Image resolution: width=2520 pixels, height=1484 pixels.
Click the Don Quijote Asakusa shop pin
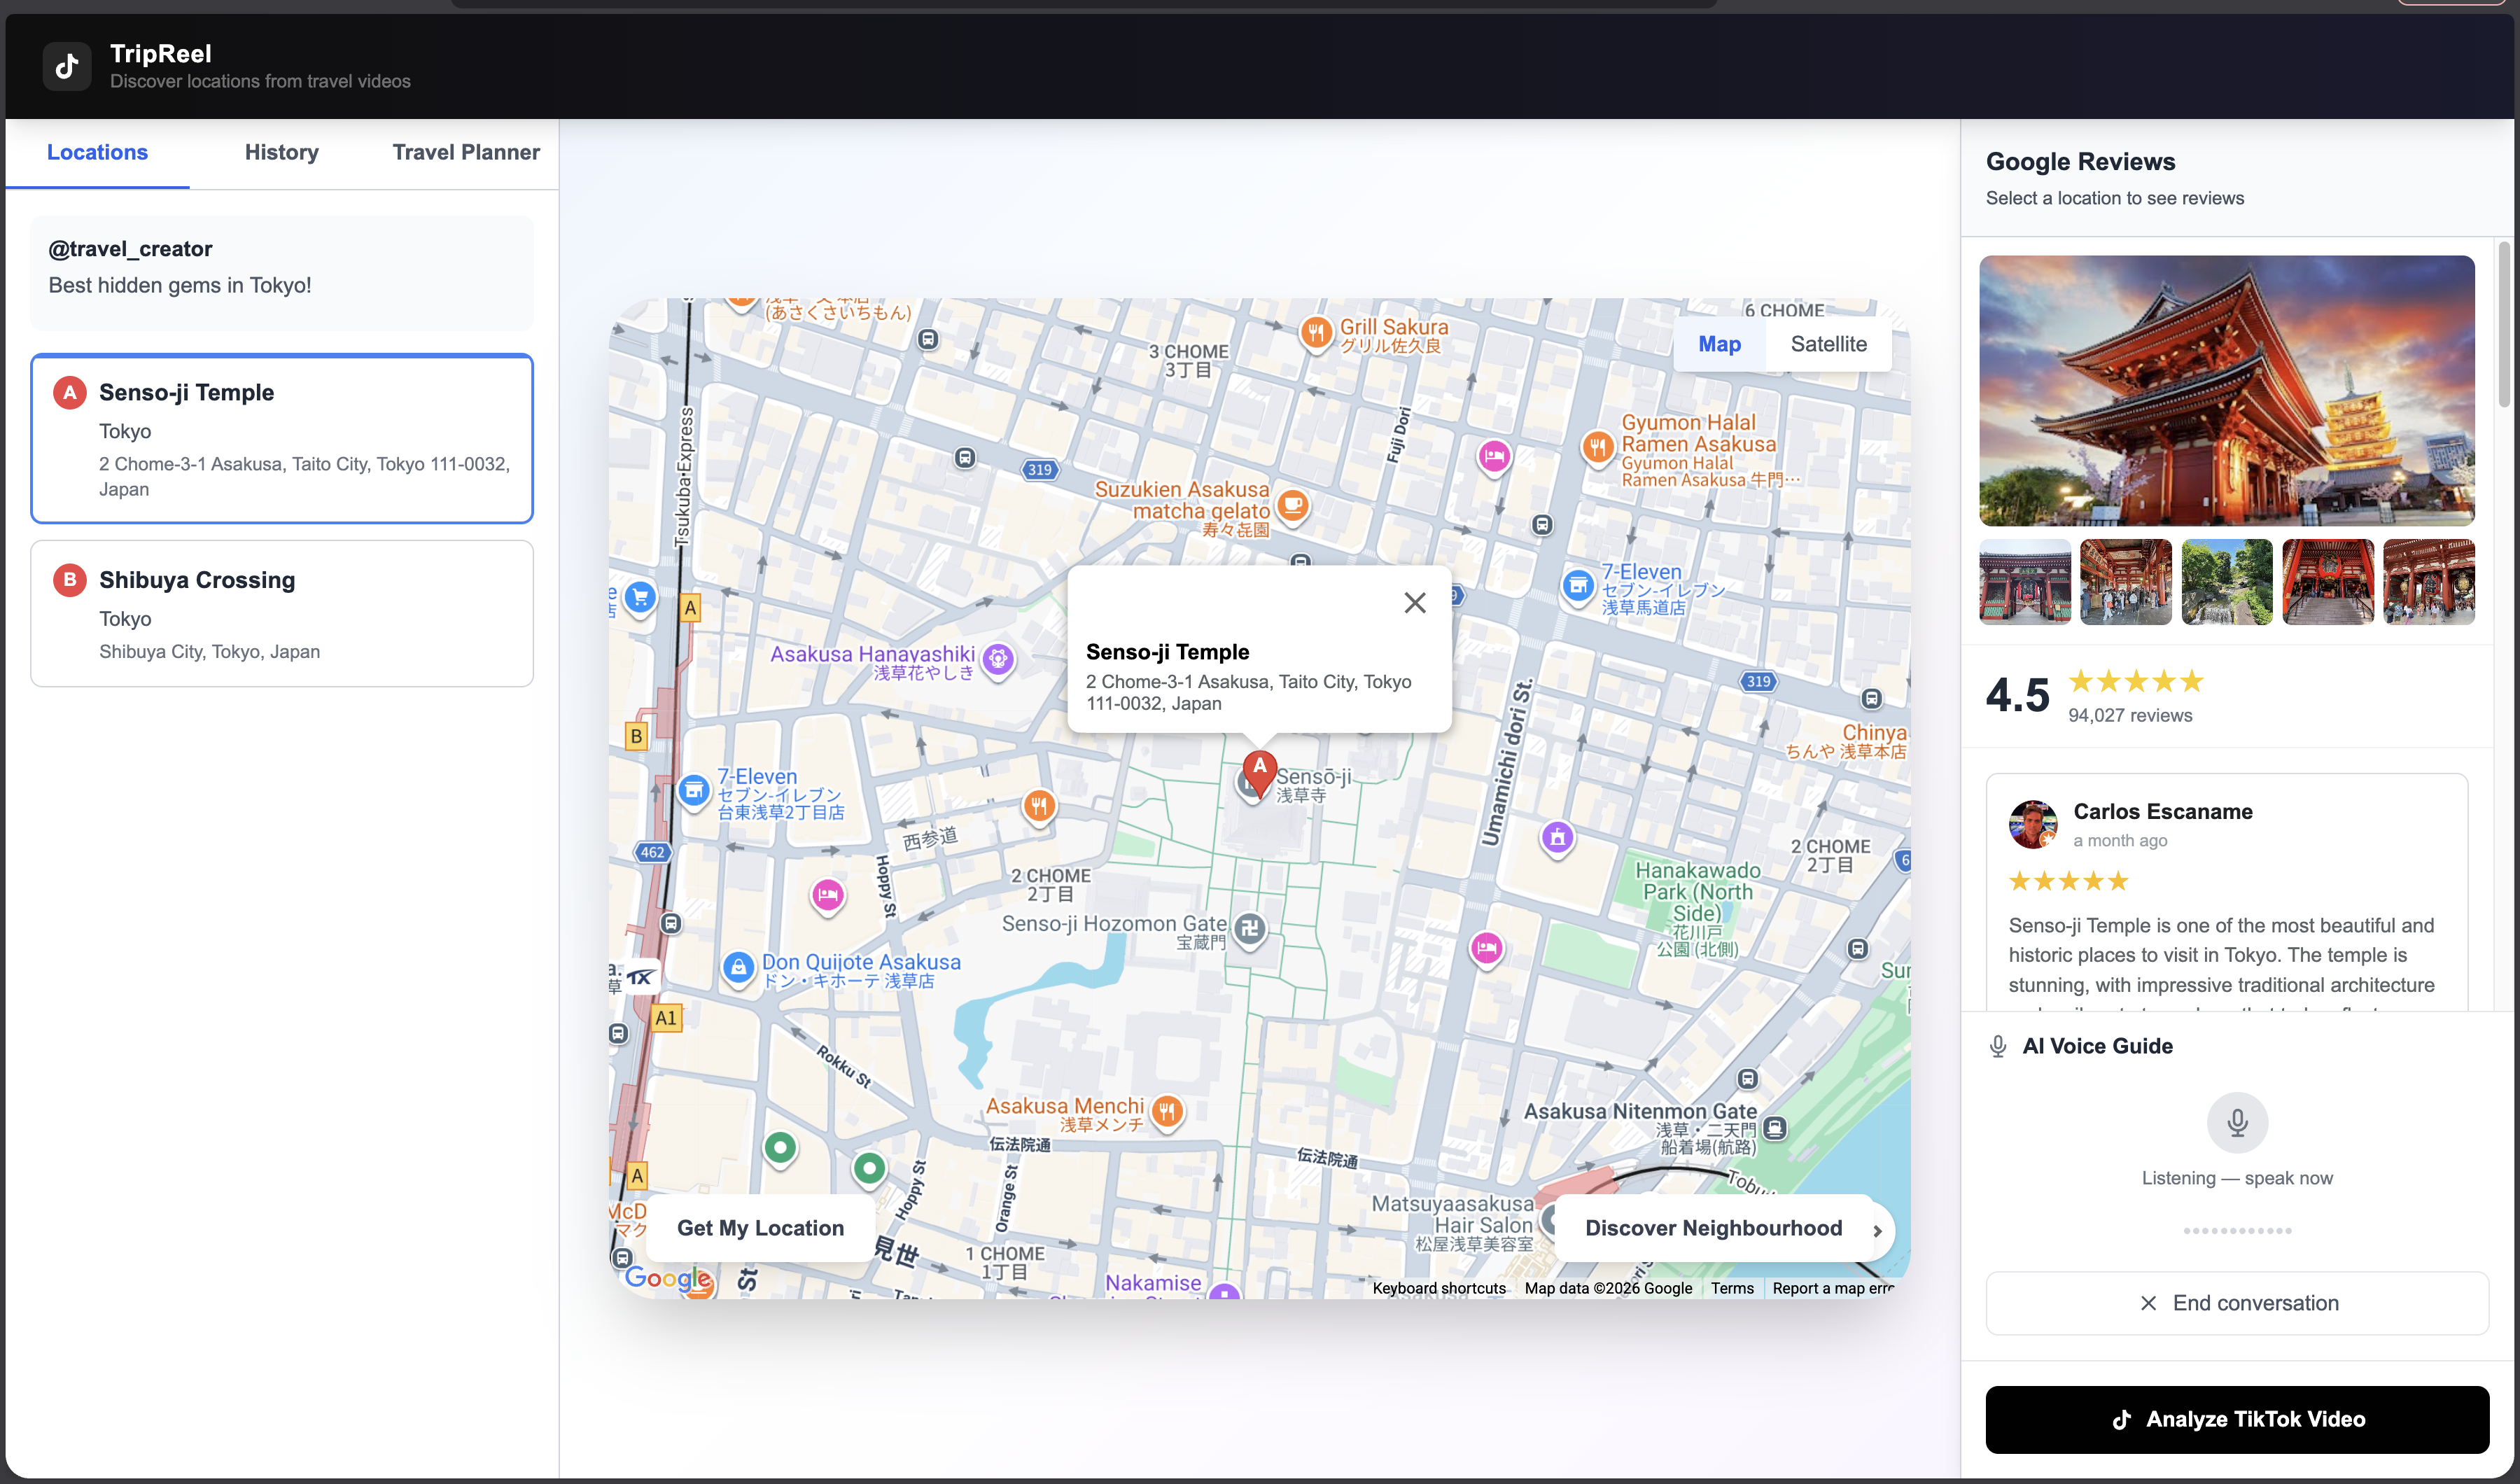pyautogui.click(x=738, y=967)
